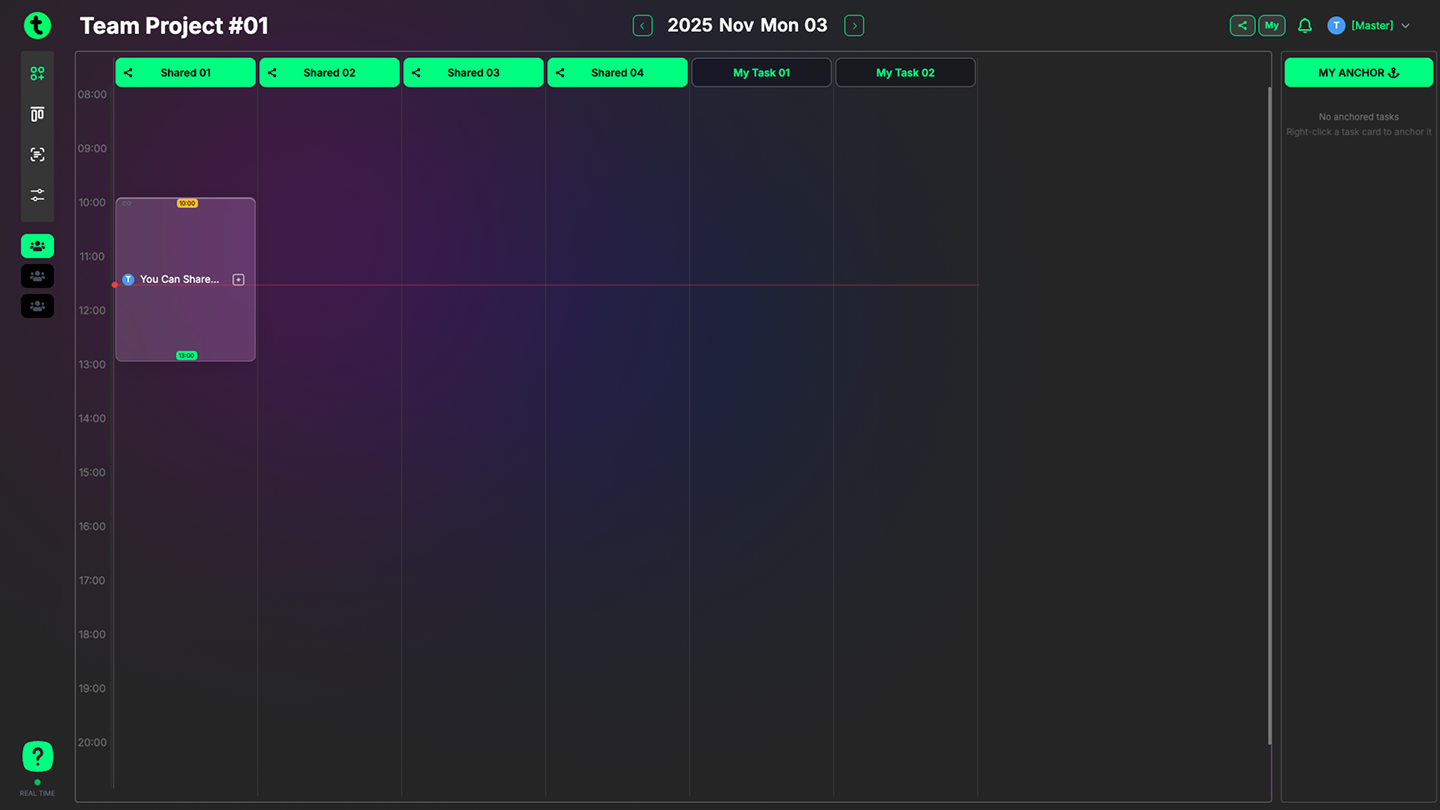Click the MY ANCHOR button
1440x810 pixels.
[x=1358, y=73]
